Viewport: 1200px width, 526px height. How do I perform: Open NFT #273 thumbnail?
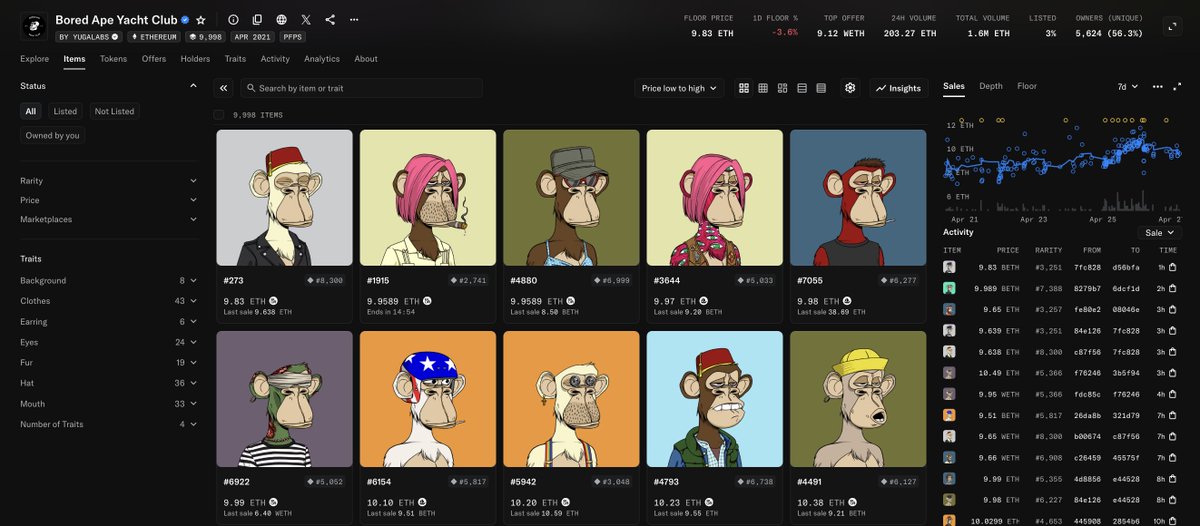[x=284, y=198]
